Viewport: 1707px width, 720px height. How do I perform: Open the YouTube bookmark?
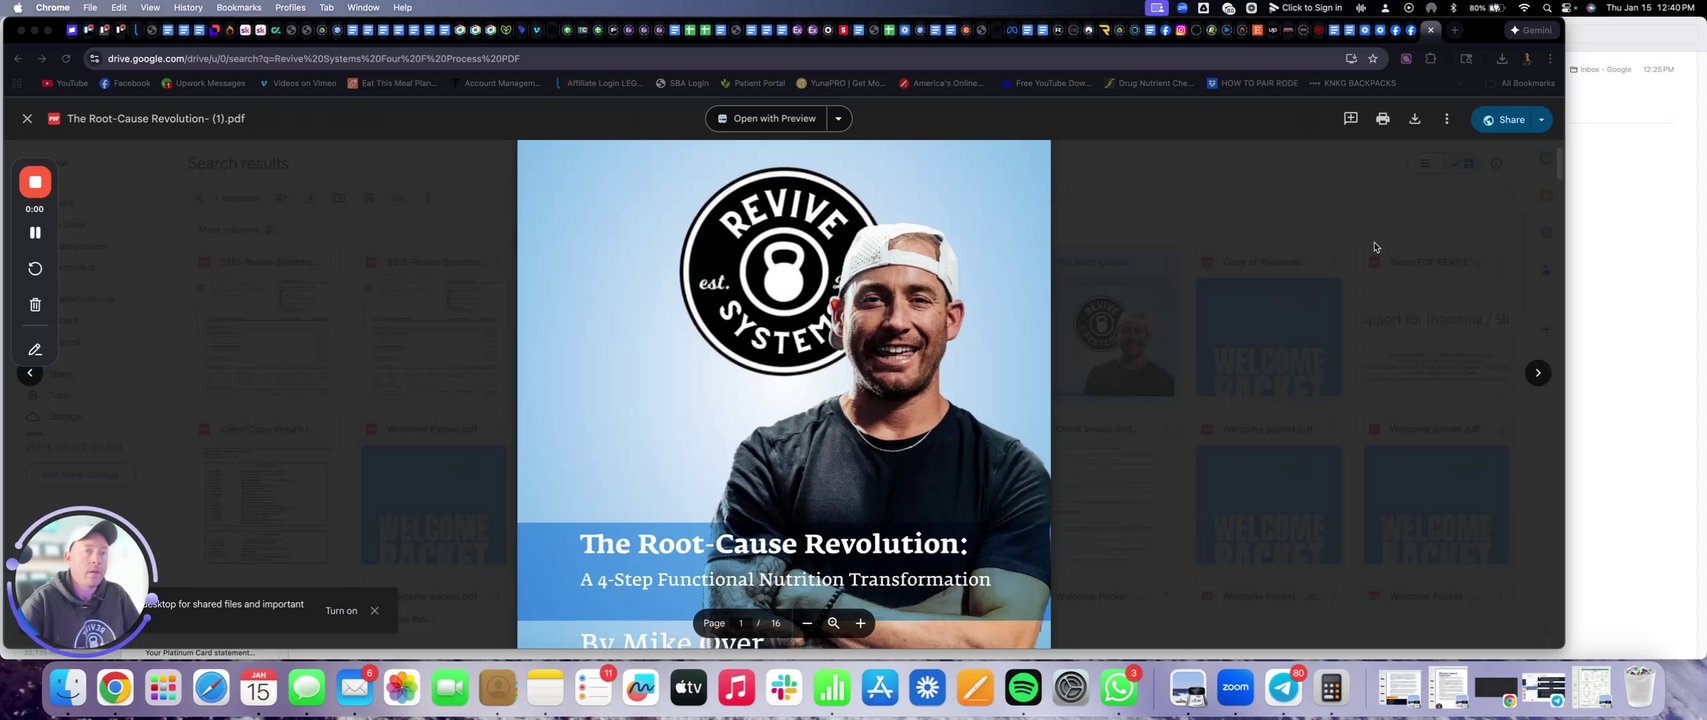(x=65, y=83)
